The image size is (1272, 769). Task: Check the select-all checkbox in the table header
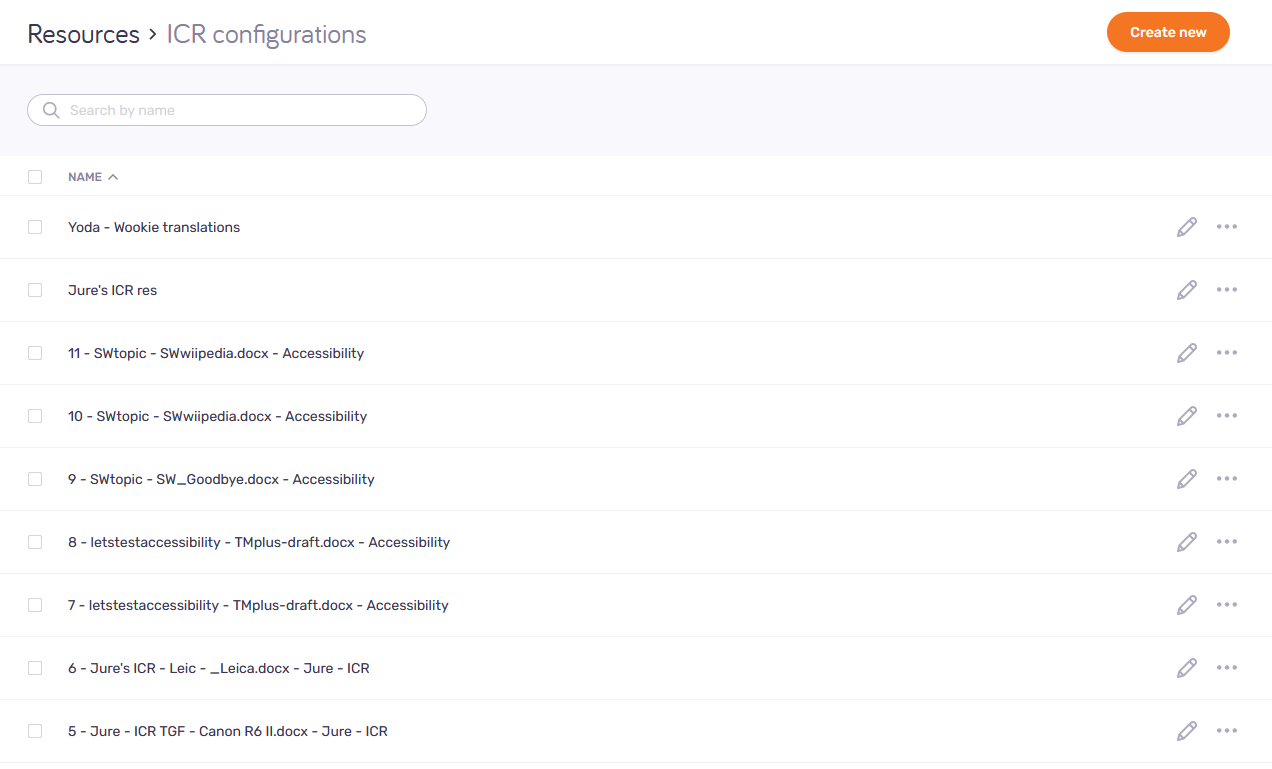[x=35, y=176]
